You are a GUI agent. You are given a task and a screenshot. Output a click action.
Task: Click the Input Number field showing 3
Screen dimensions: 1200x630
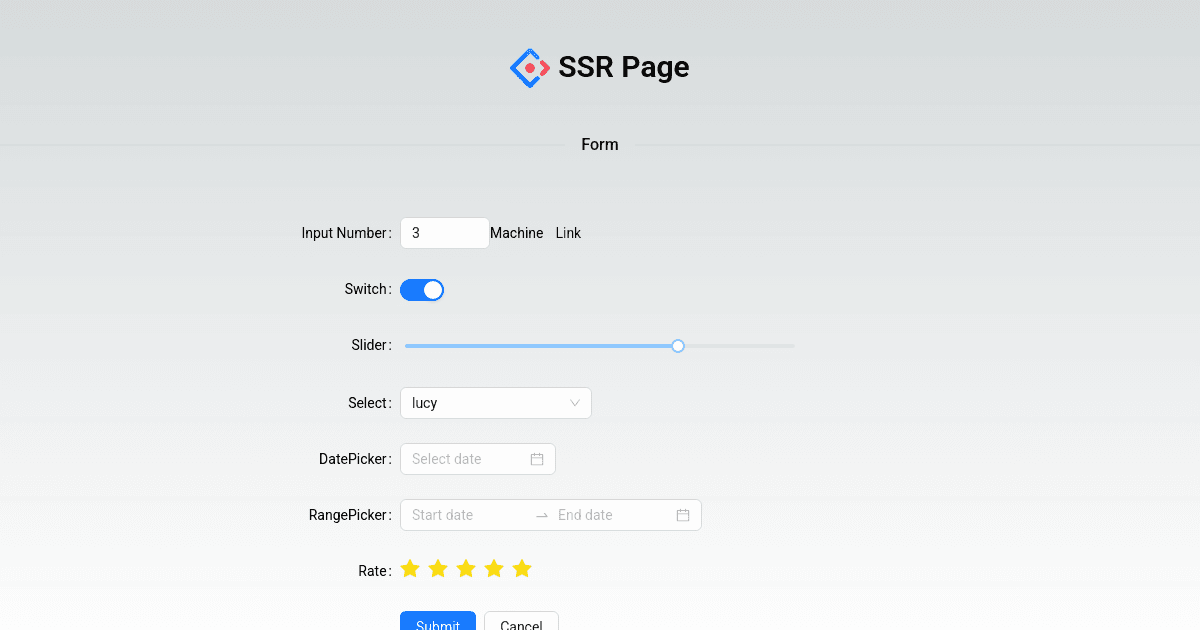coord(444,232)
